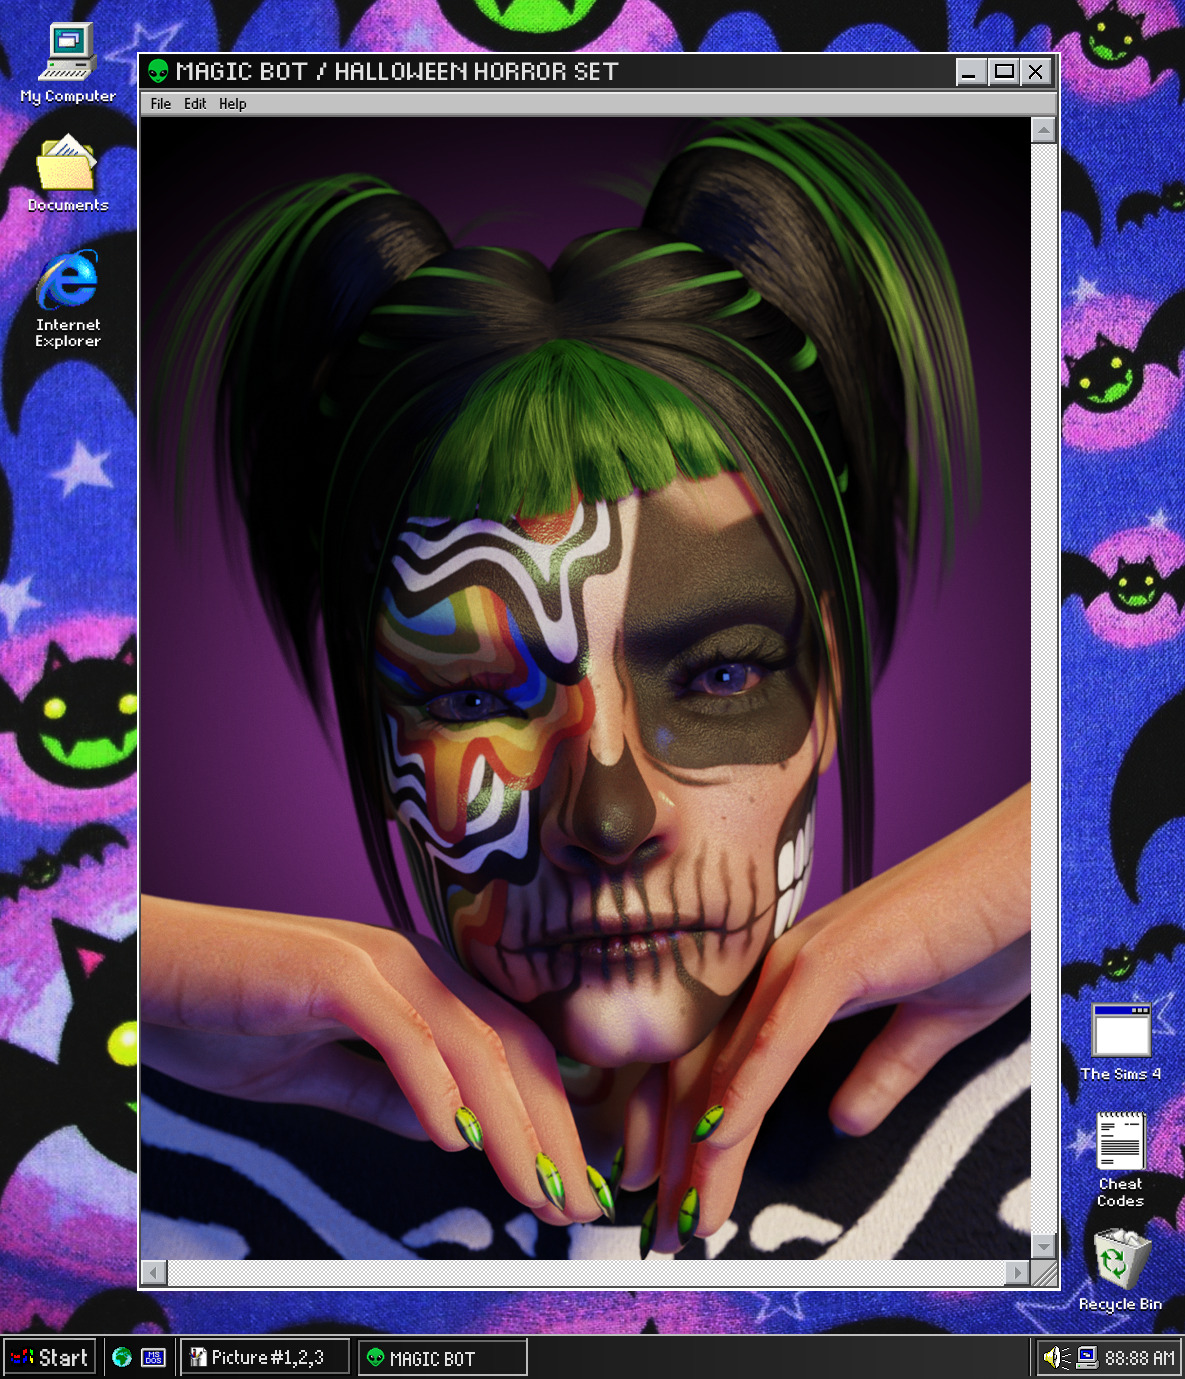Open the Documents folder icon
Screen dimensions: 1185x1379
pyautogui.click(x=67, y=172)
